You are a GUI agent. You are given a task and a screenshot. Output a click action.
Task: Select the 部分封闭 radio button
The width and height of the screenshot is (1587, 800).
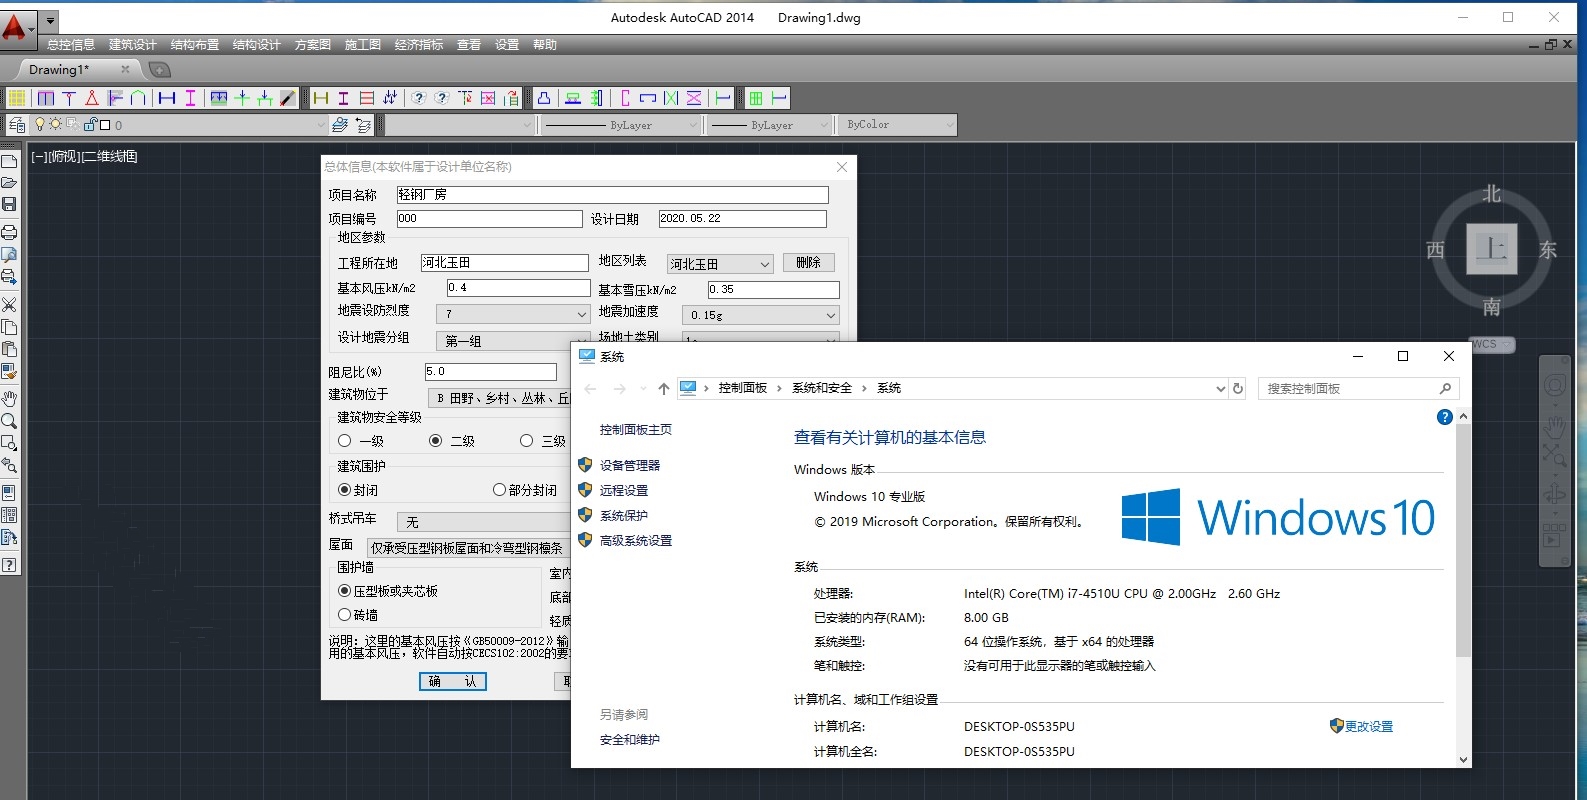coord(499,490)
